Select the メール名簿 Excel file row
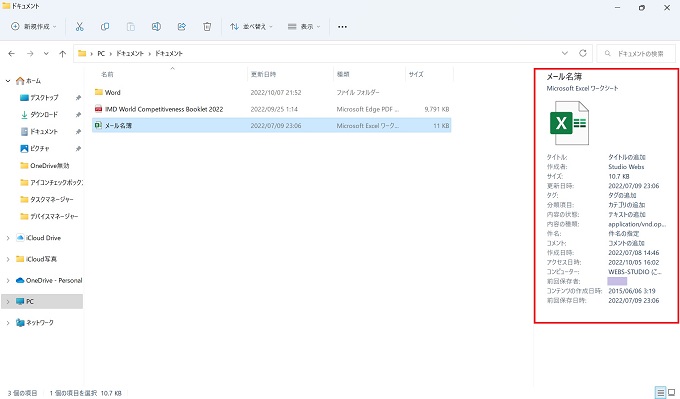This screenshot has width=680, height=399. point(271,125)
